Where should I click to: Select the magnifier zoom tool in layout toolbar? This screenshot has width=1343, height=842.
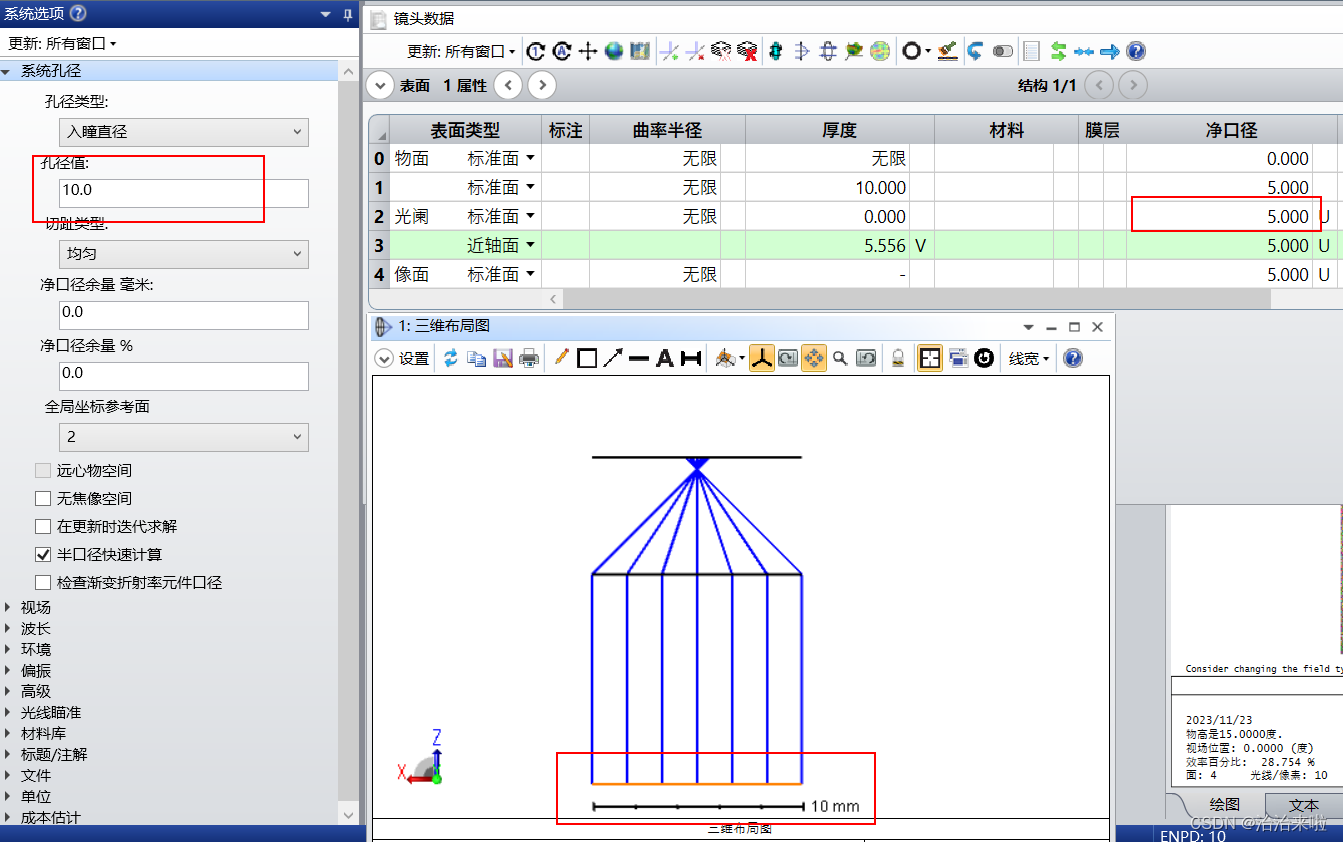[840, 358]
